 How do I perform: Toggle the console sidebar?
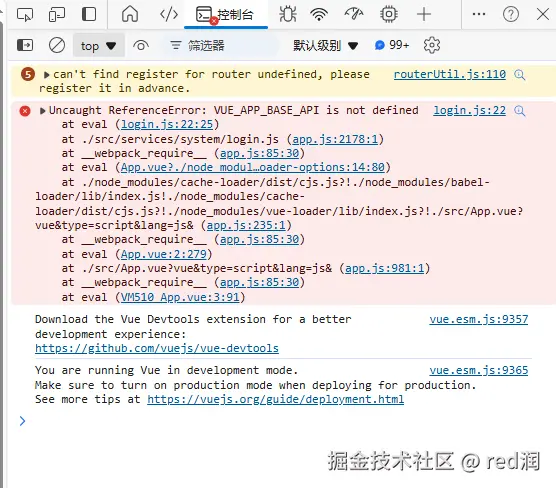pyautogui.click(x=25, y=45)
